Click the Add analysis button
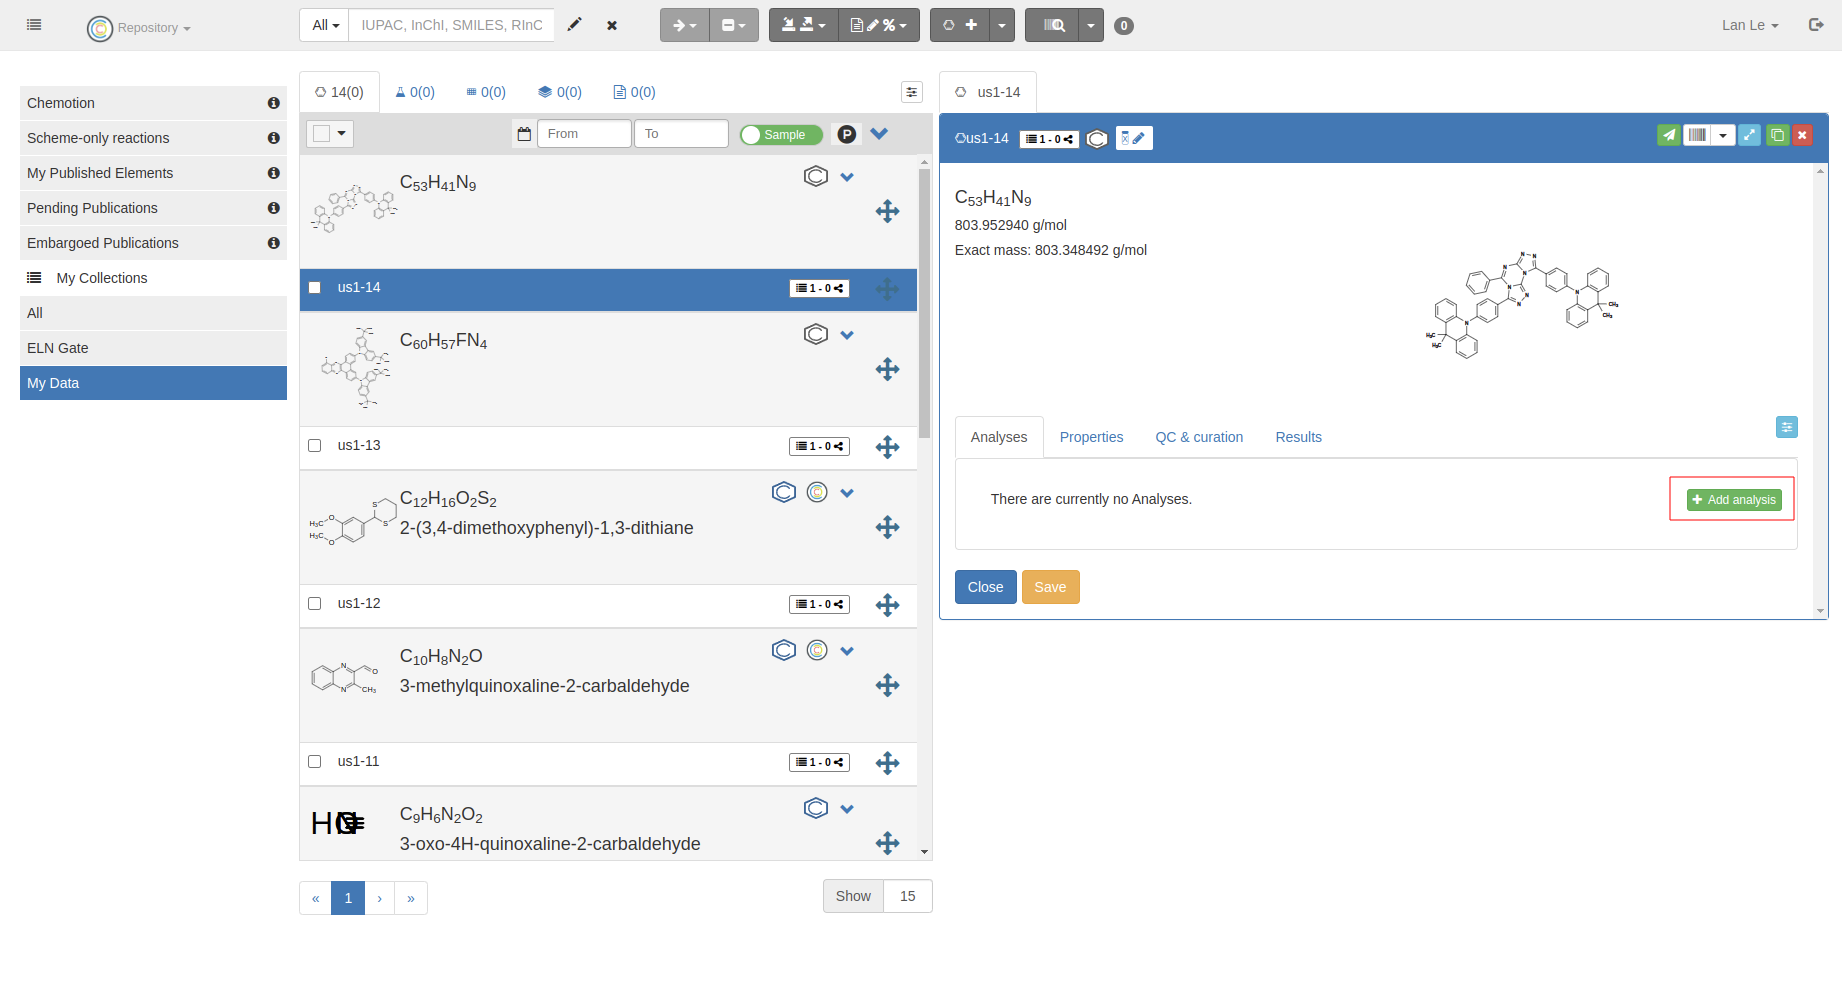 pyautogui.click(x=1733, y=500)
